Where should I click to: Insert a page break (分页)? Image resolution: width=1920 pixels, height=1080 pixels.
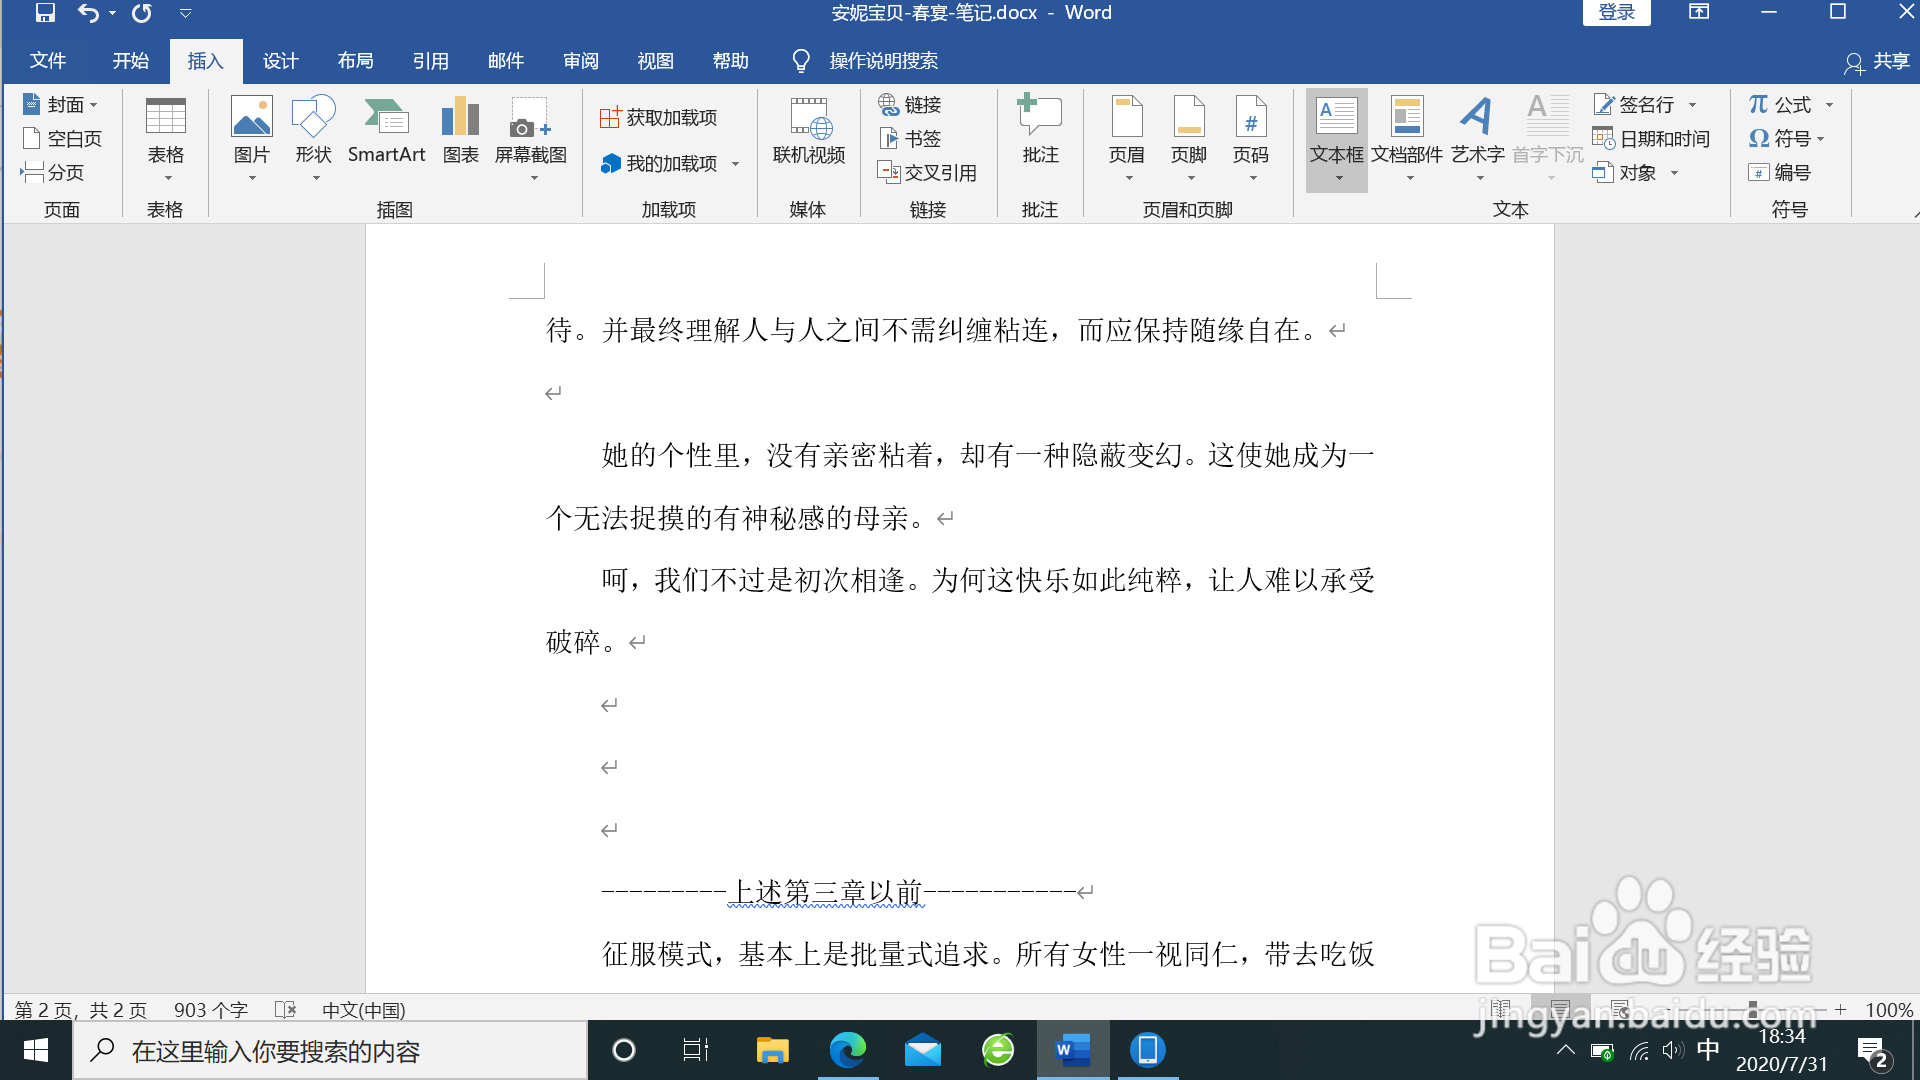point(52,172)
